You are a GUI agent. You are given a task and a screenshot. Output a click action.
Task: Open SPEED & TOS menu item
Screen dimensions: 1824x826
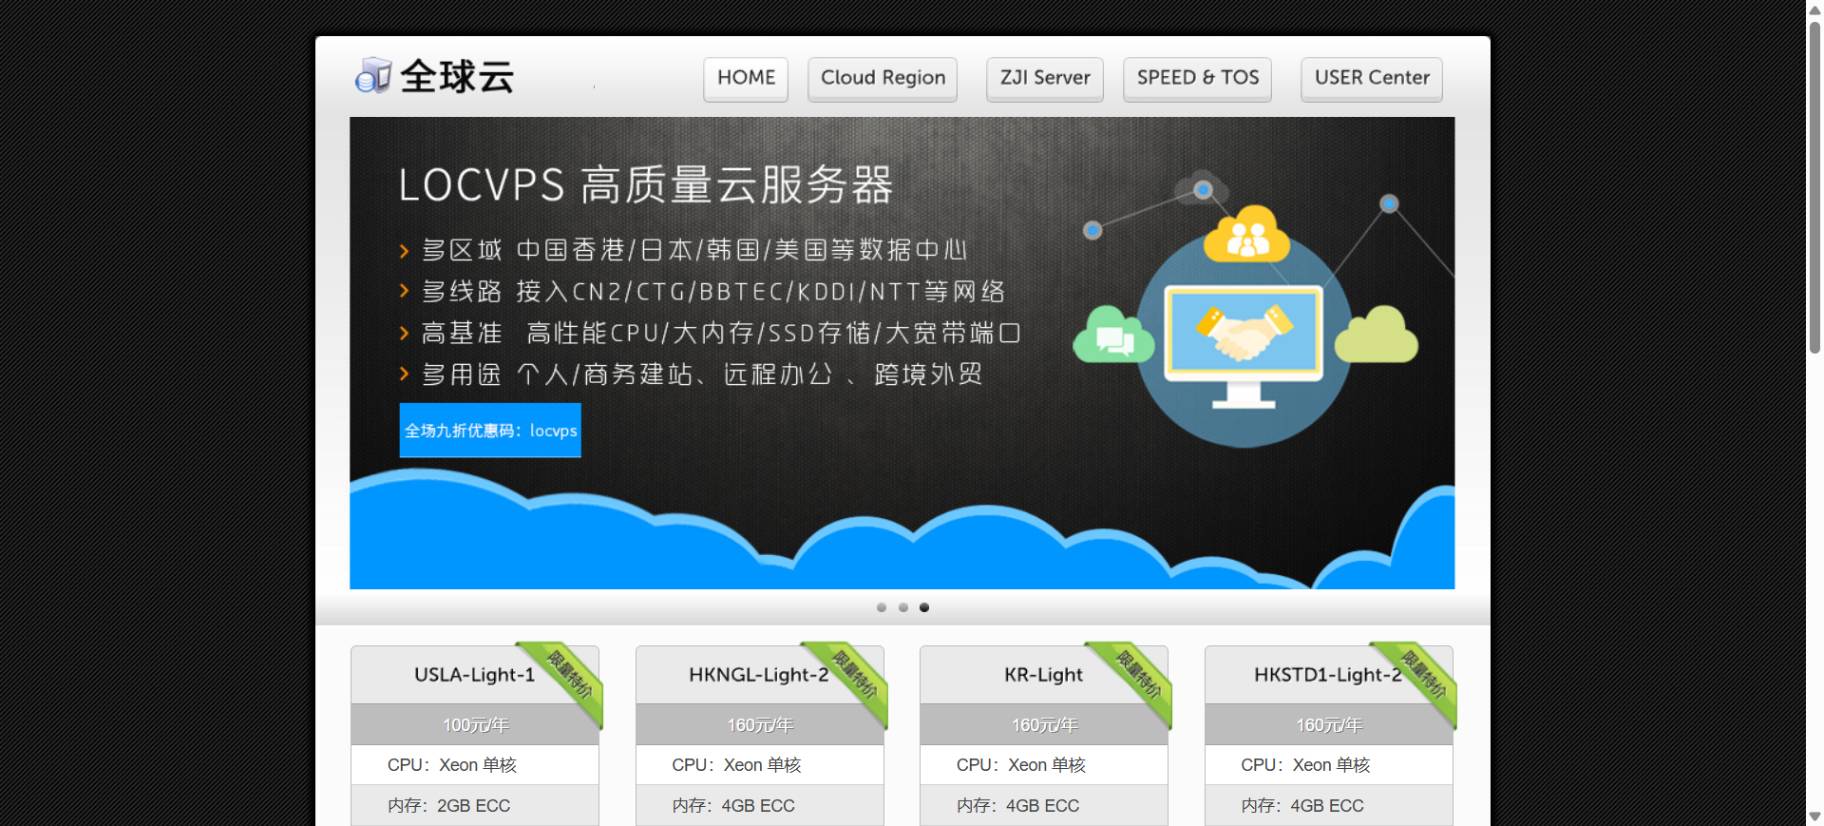pos(1198,78)
